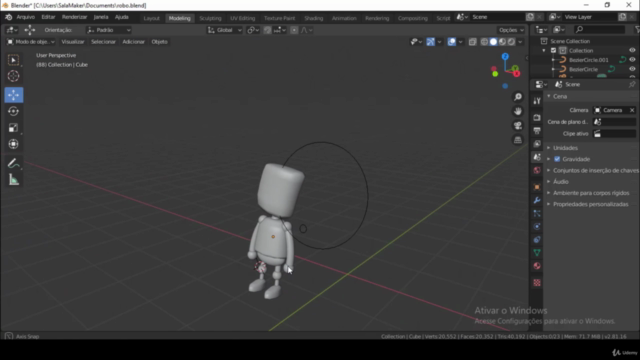The width and height of the screenshot is (640, 360).
Task: Toggle the camera view icon
Action: (x=518, y=125)
